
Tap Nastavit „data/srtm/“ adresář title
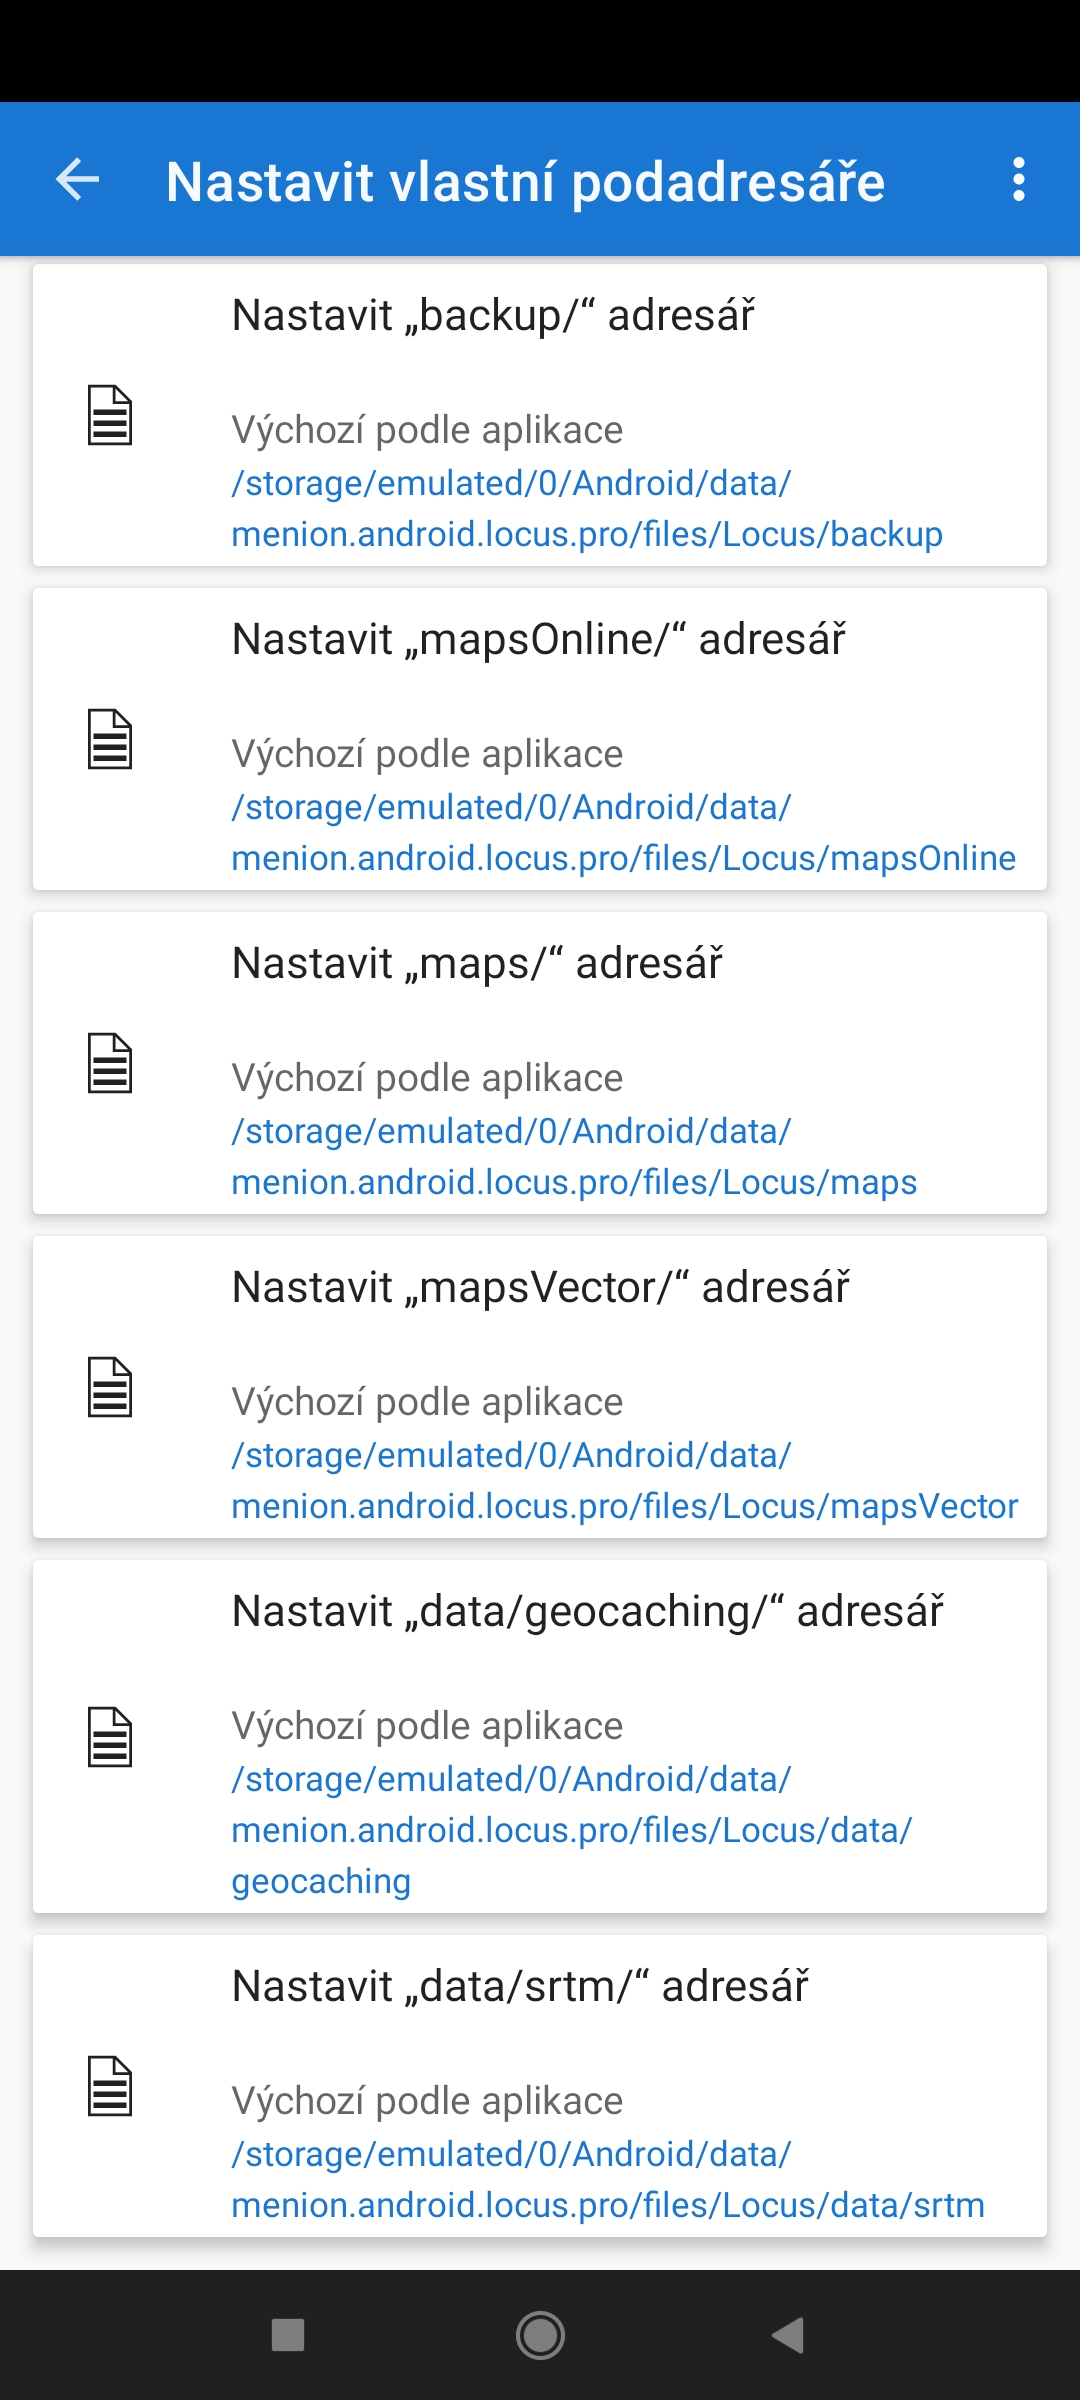click(520, 1987)
